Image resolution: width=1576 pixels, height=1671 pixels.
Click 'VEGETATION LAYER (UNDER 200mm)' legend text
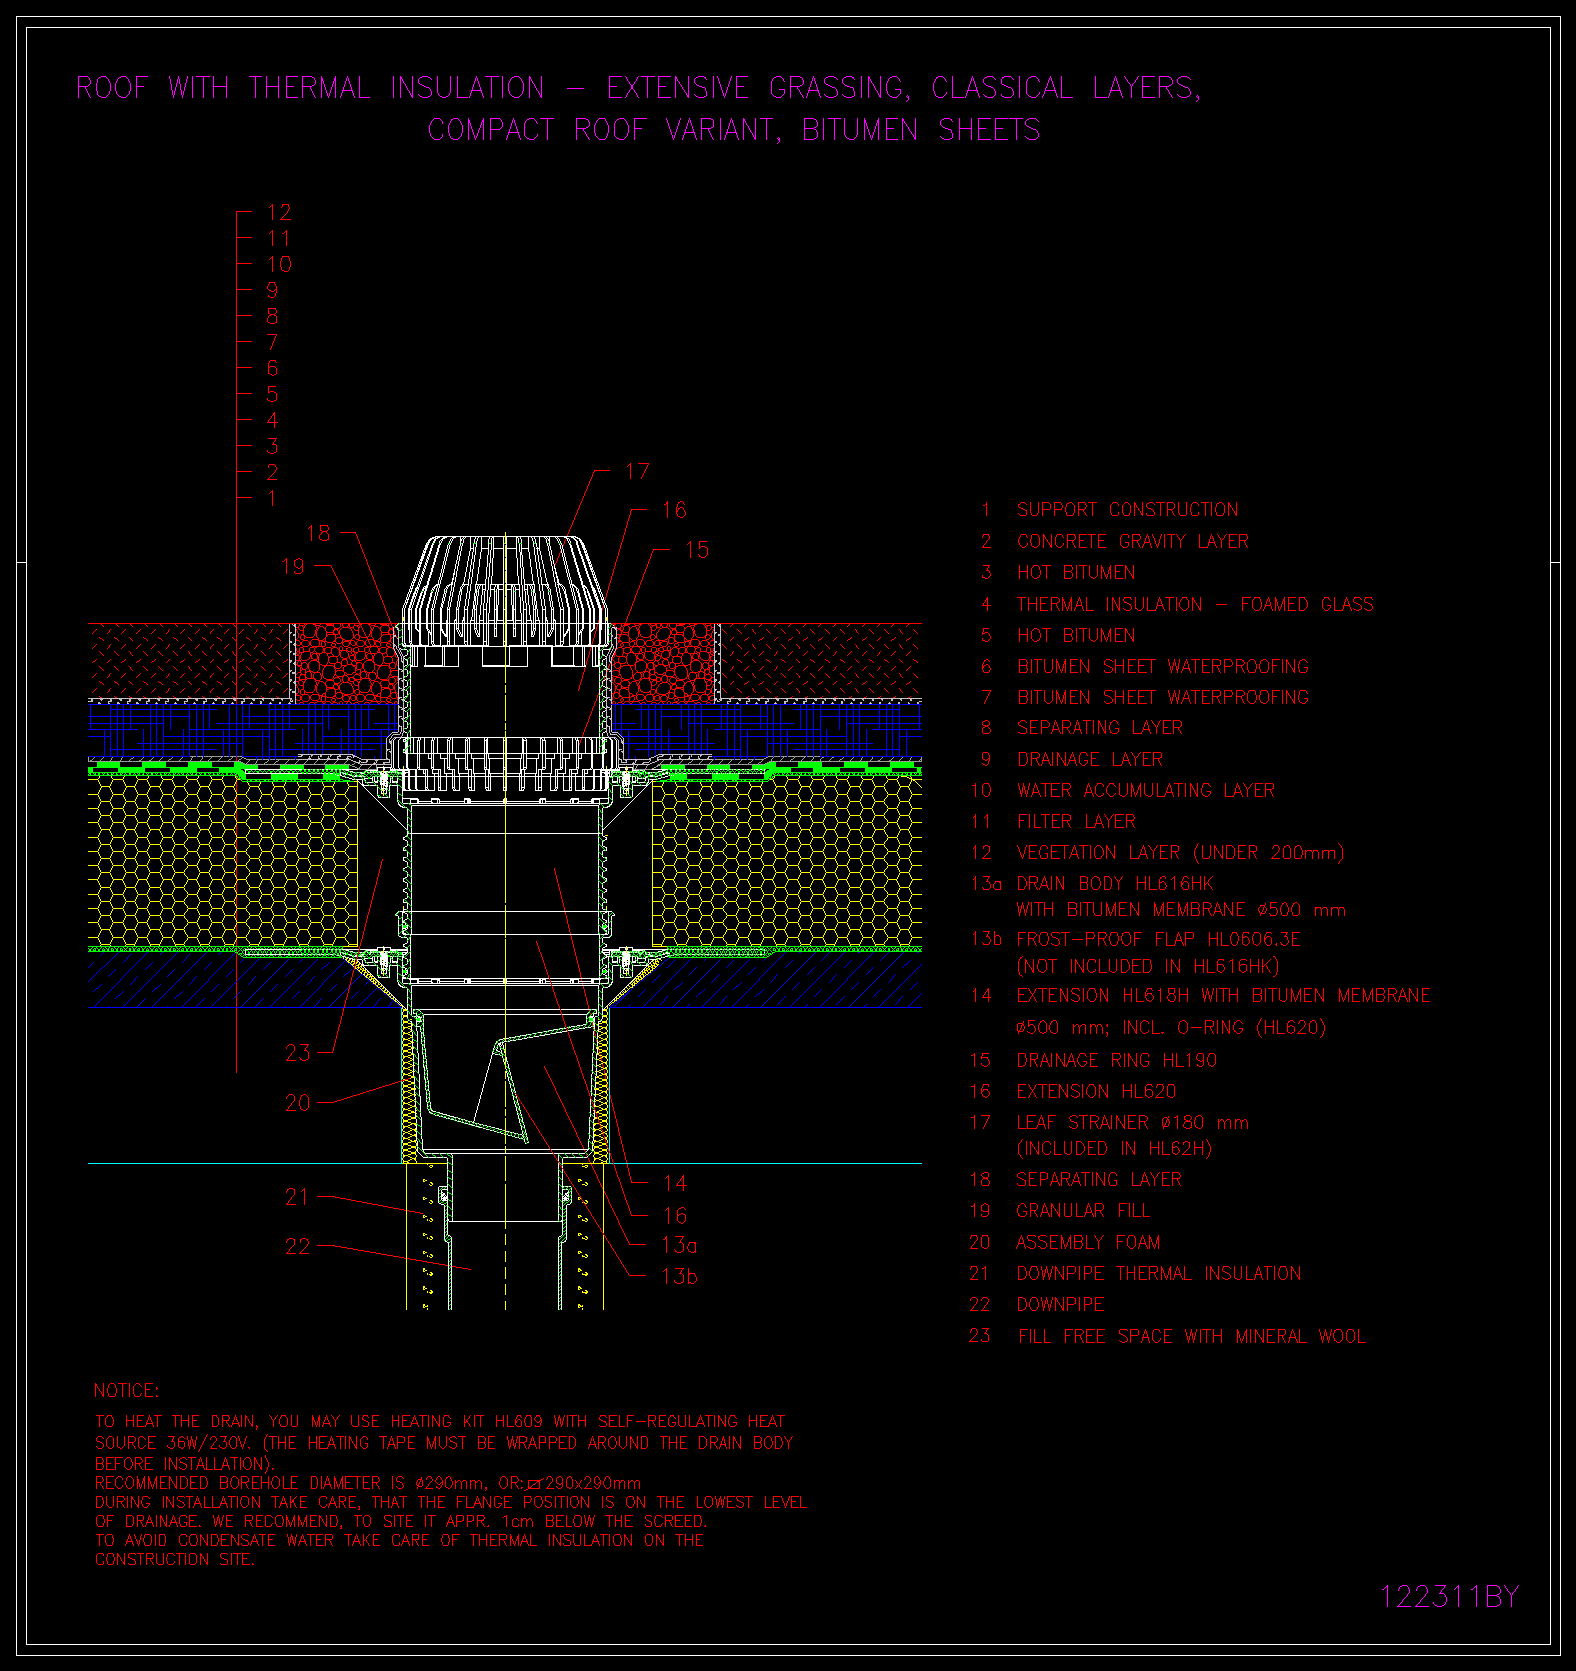coord(1180,853)
